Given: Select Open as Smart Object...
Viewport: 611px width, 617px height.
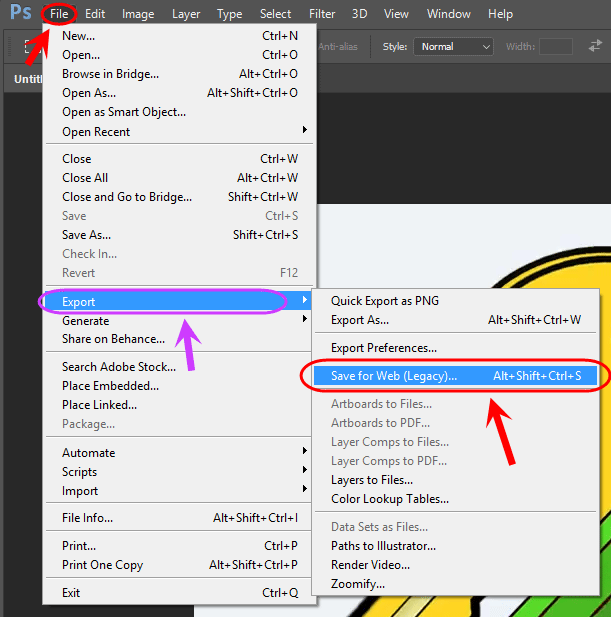Looking at the screenshot, I should (180, 112).
